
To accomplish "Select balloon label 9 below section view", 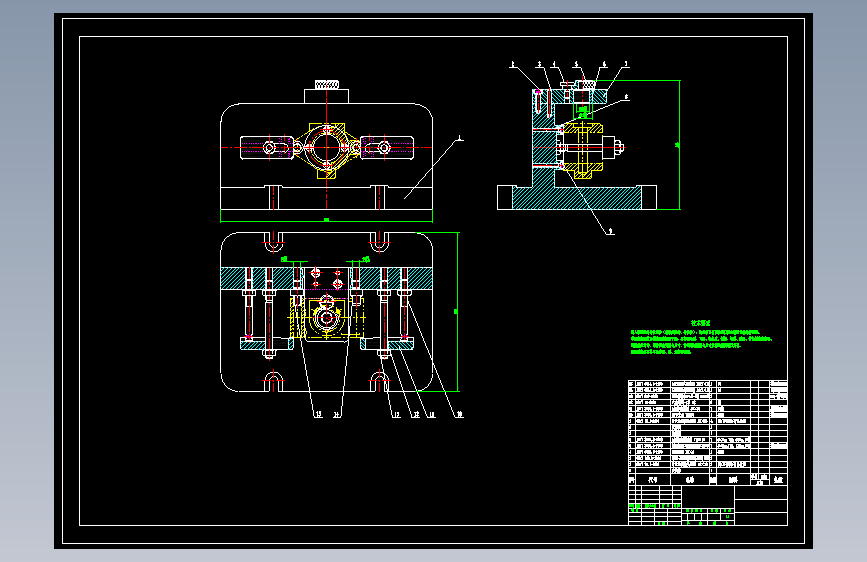I will [610, 232].
